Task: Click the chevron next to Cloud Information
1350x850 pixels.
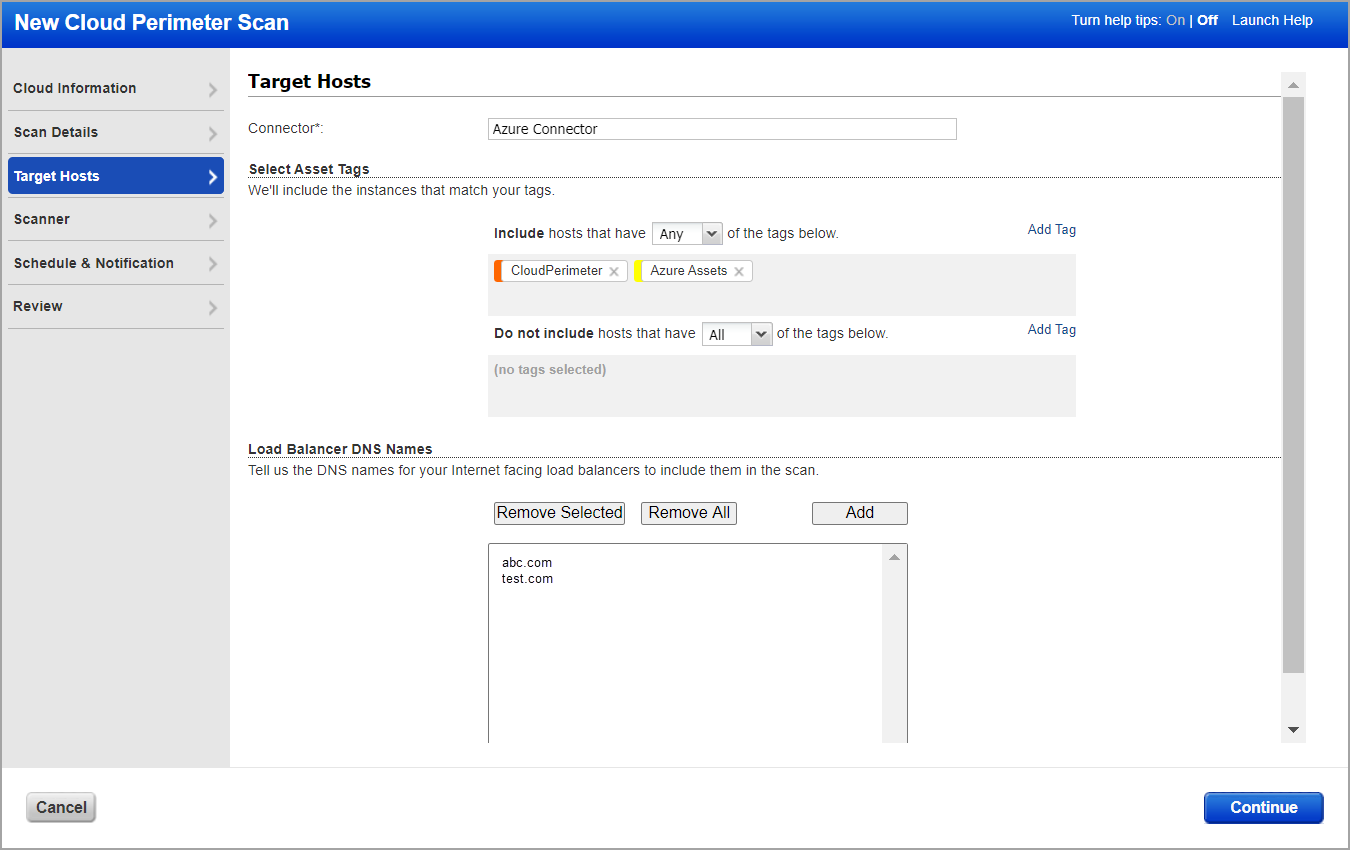Action: [x=213, y=88]
